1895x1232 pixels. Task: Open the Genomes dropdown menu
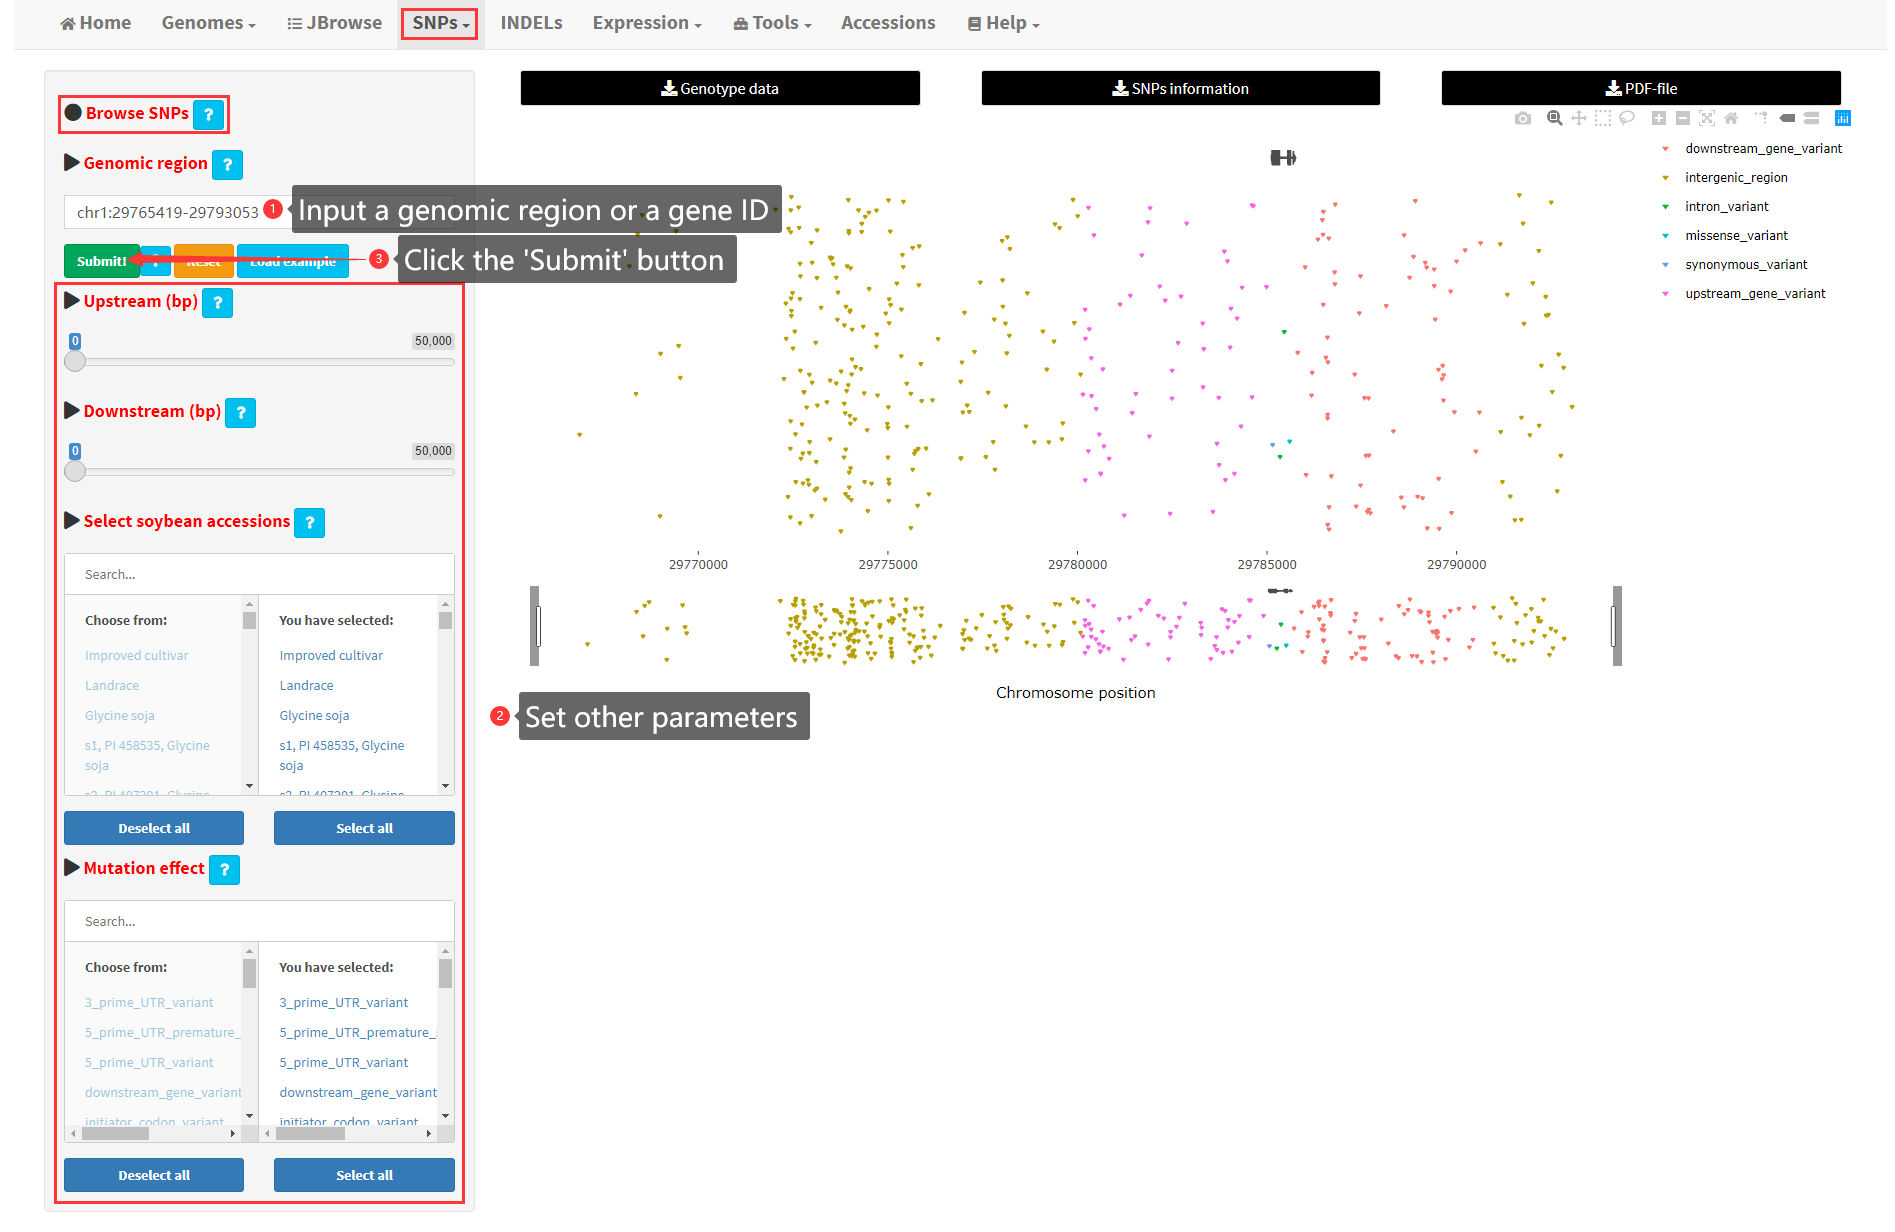point(208,23)
